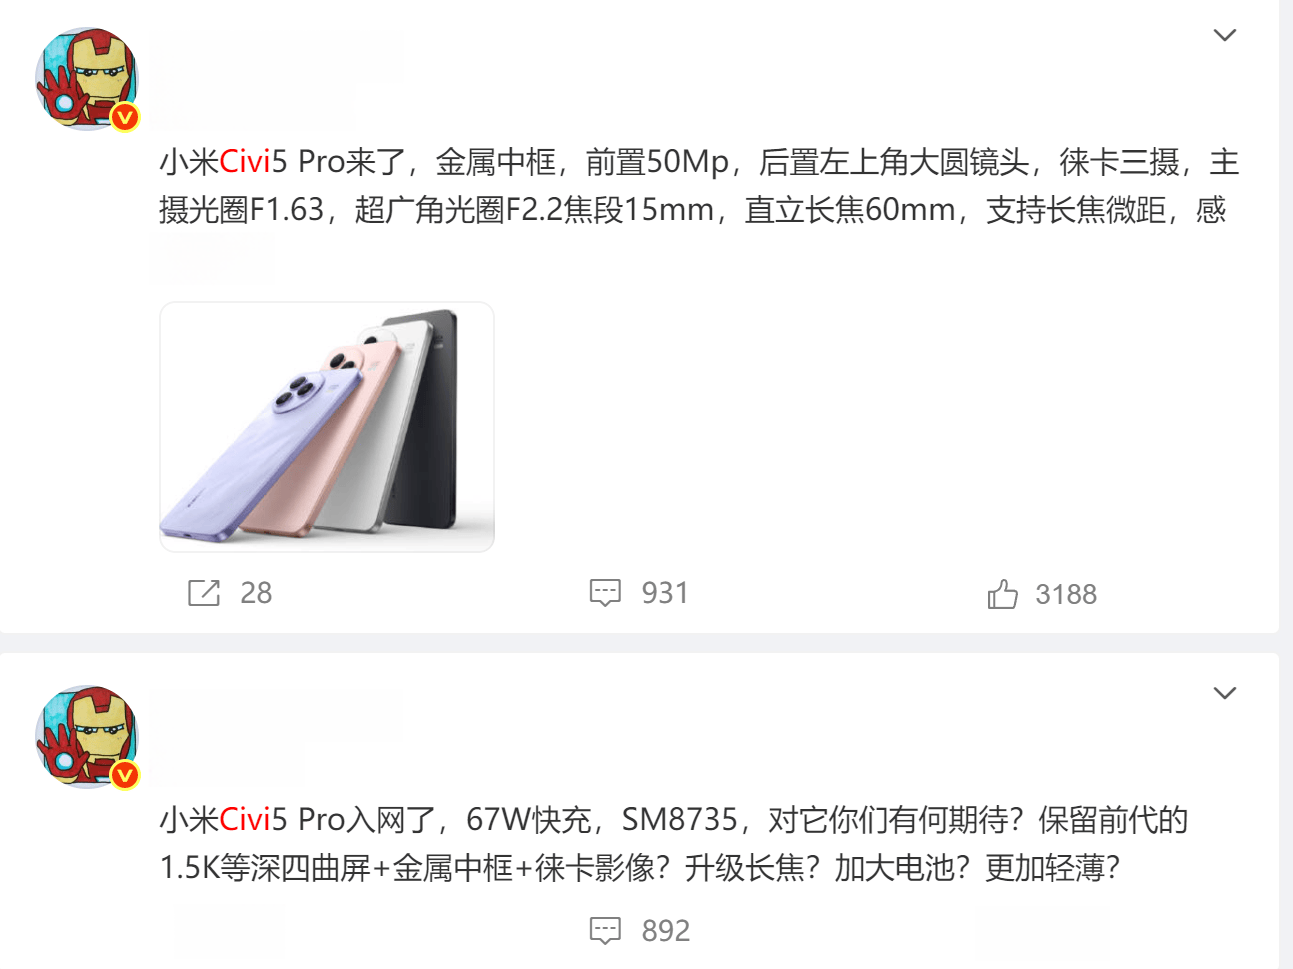Click the comment count 892
The height and width of the screenshot is (969, 1293).
[x=666, y=931]
